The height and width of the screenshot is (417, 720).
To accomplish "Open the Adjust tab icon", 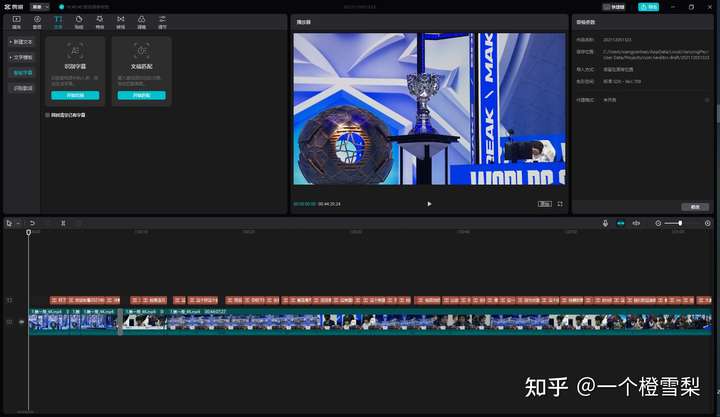I will tap(163, 22).
